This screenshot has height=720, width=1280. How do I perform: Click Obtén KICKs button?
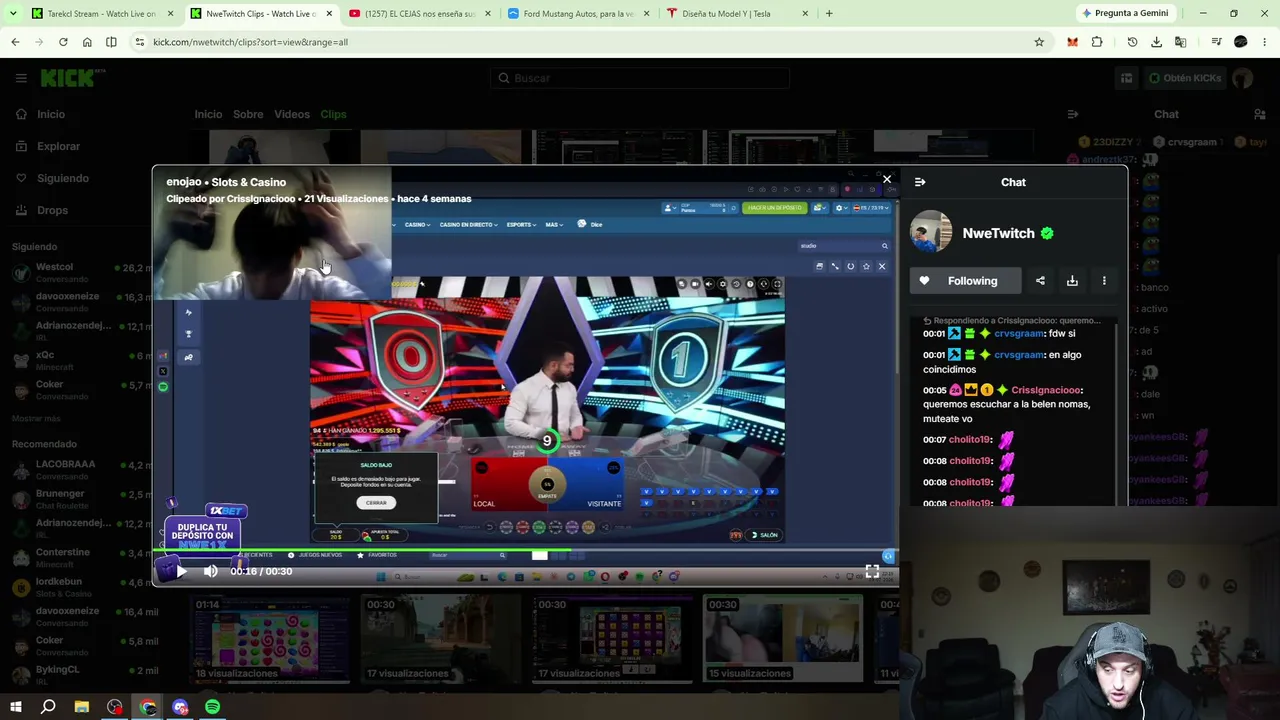click(x=1184, y=78)
